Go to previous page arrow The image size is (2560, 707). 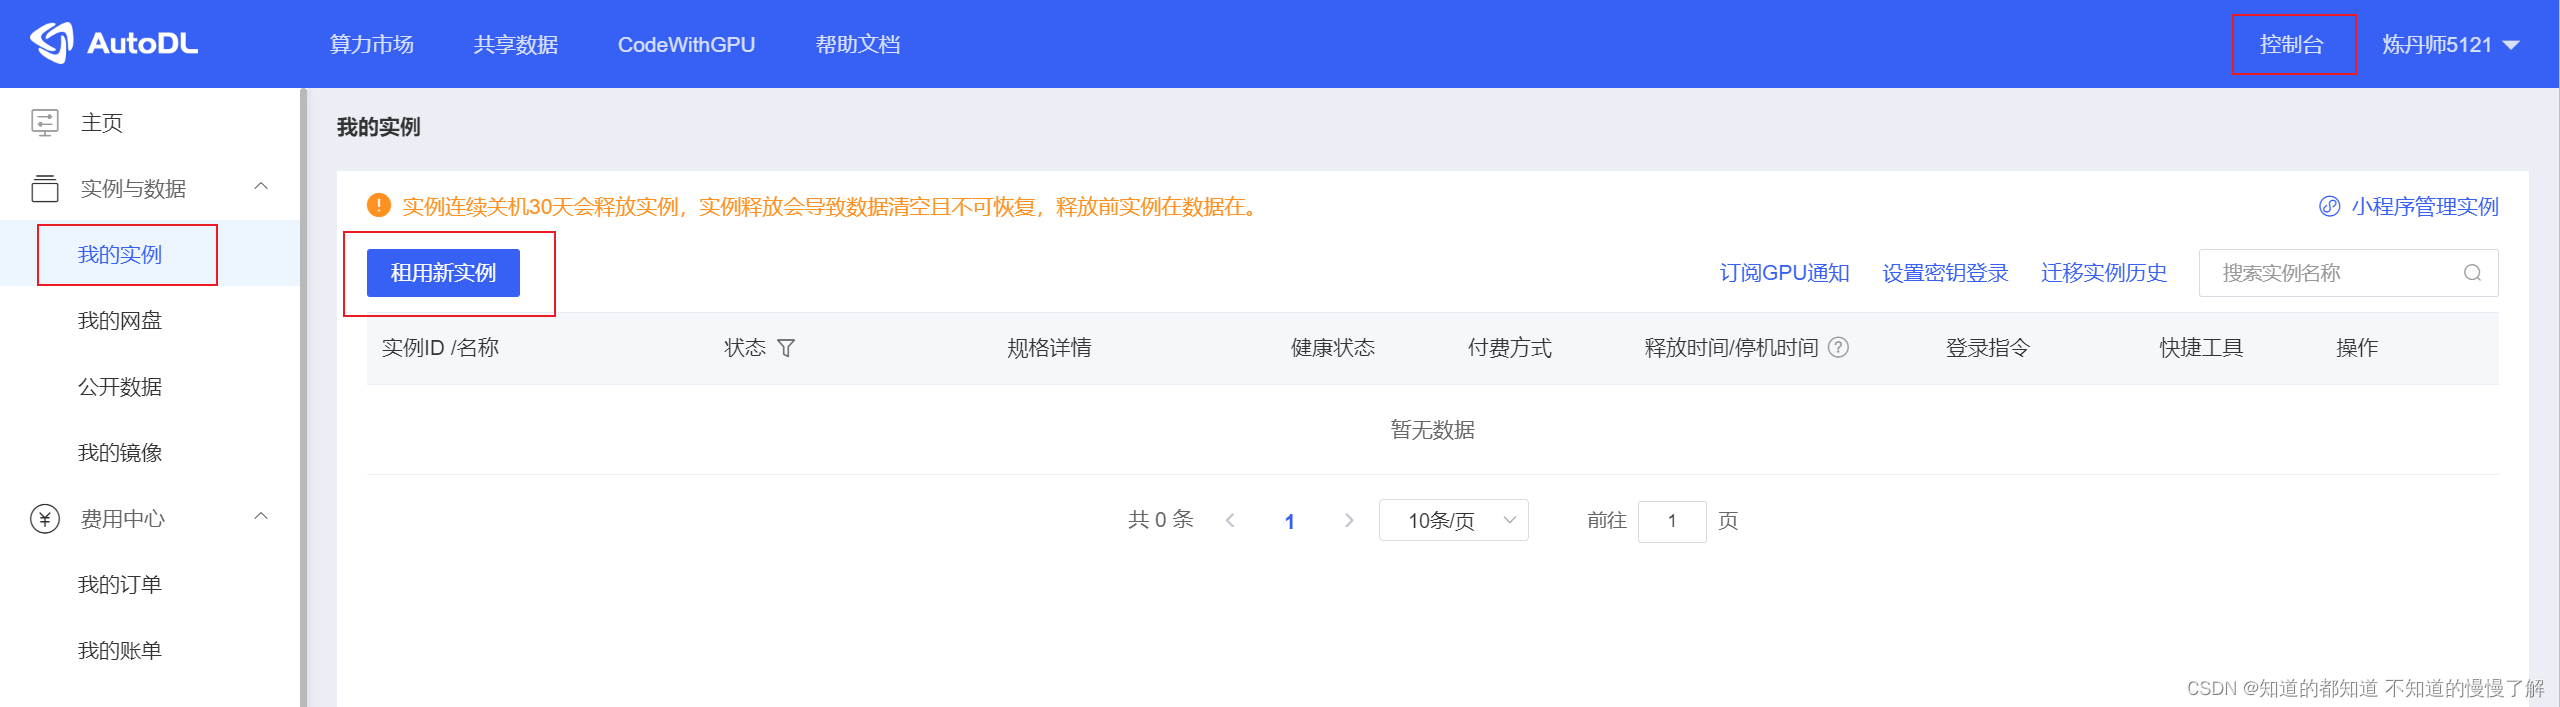pos(1230,520)
